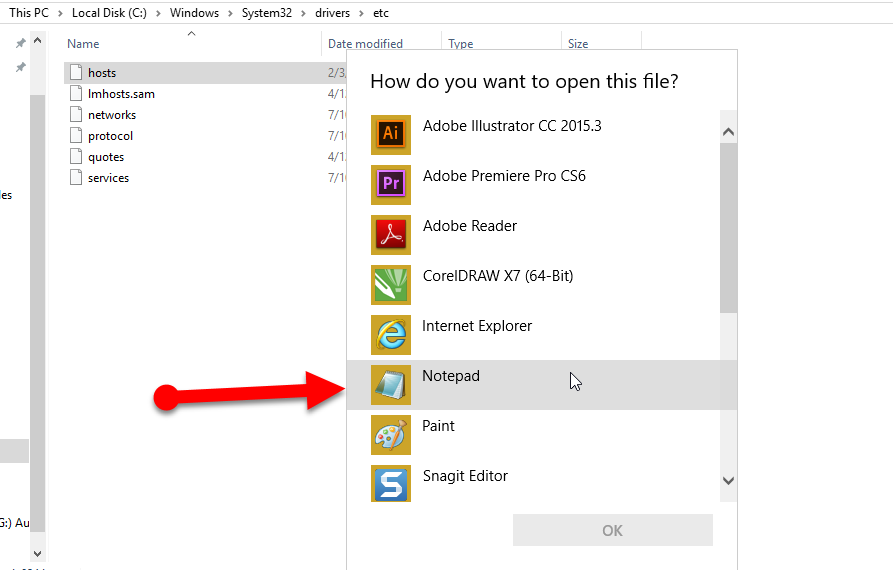This screenshot has width=893, height=570.
Task: Select the Internet Explorer icon
Action: point(391,335)
